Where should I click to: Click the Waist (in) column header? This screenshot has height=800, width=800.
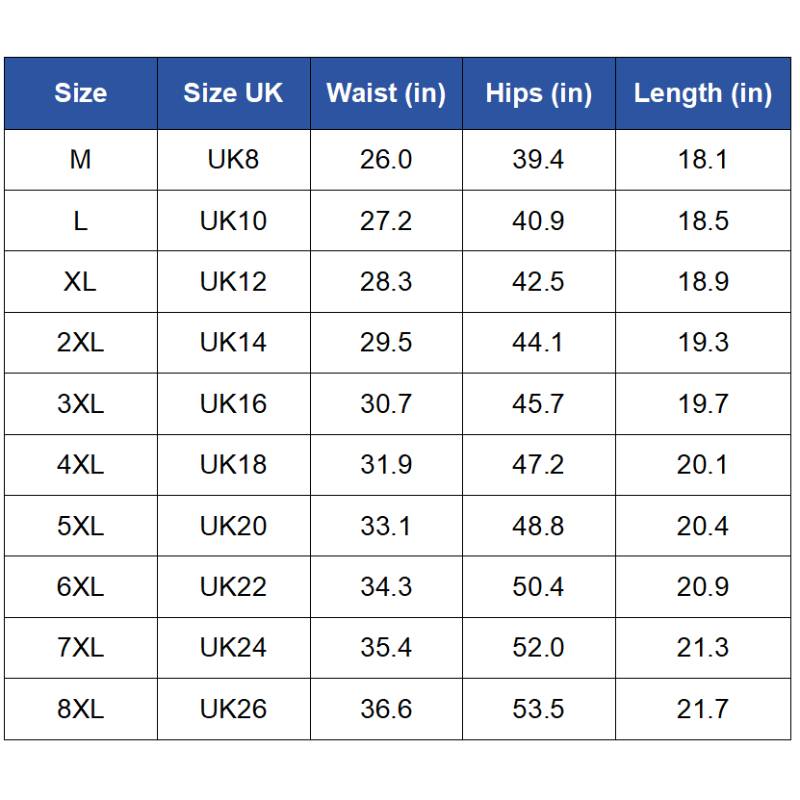(x=386, y=93)
